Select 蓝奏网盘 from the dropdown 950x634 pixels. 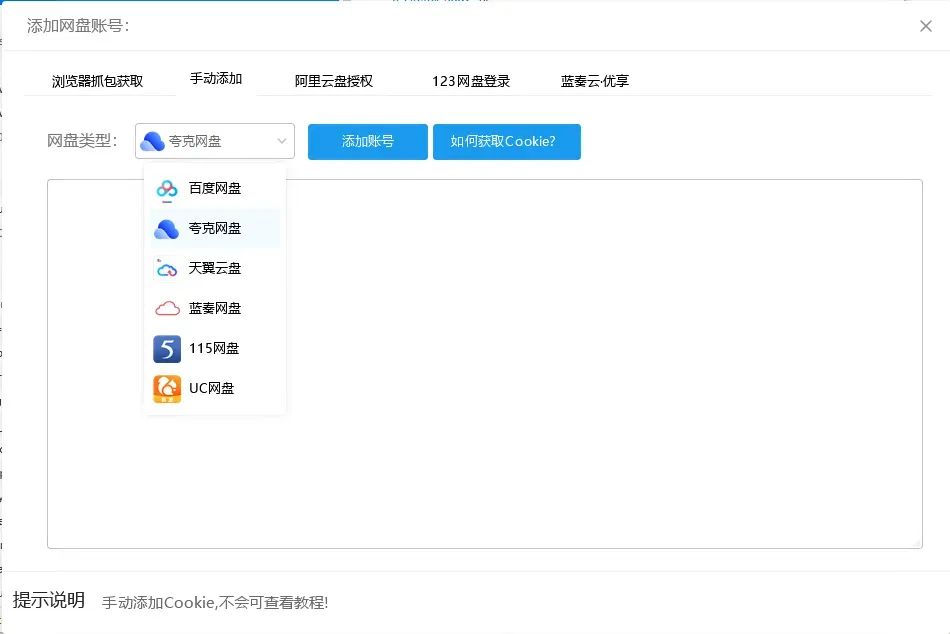pyautogui.click(x=215, y=309)
